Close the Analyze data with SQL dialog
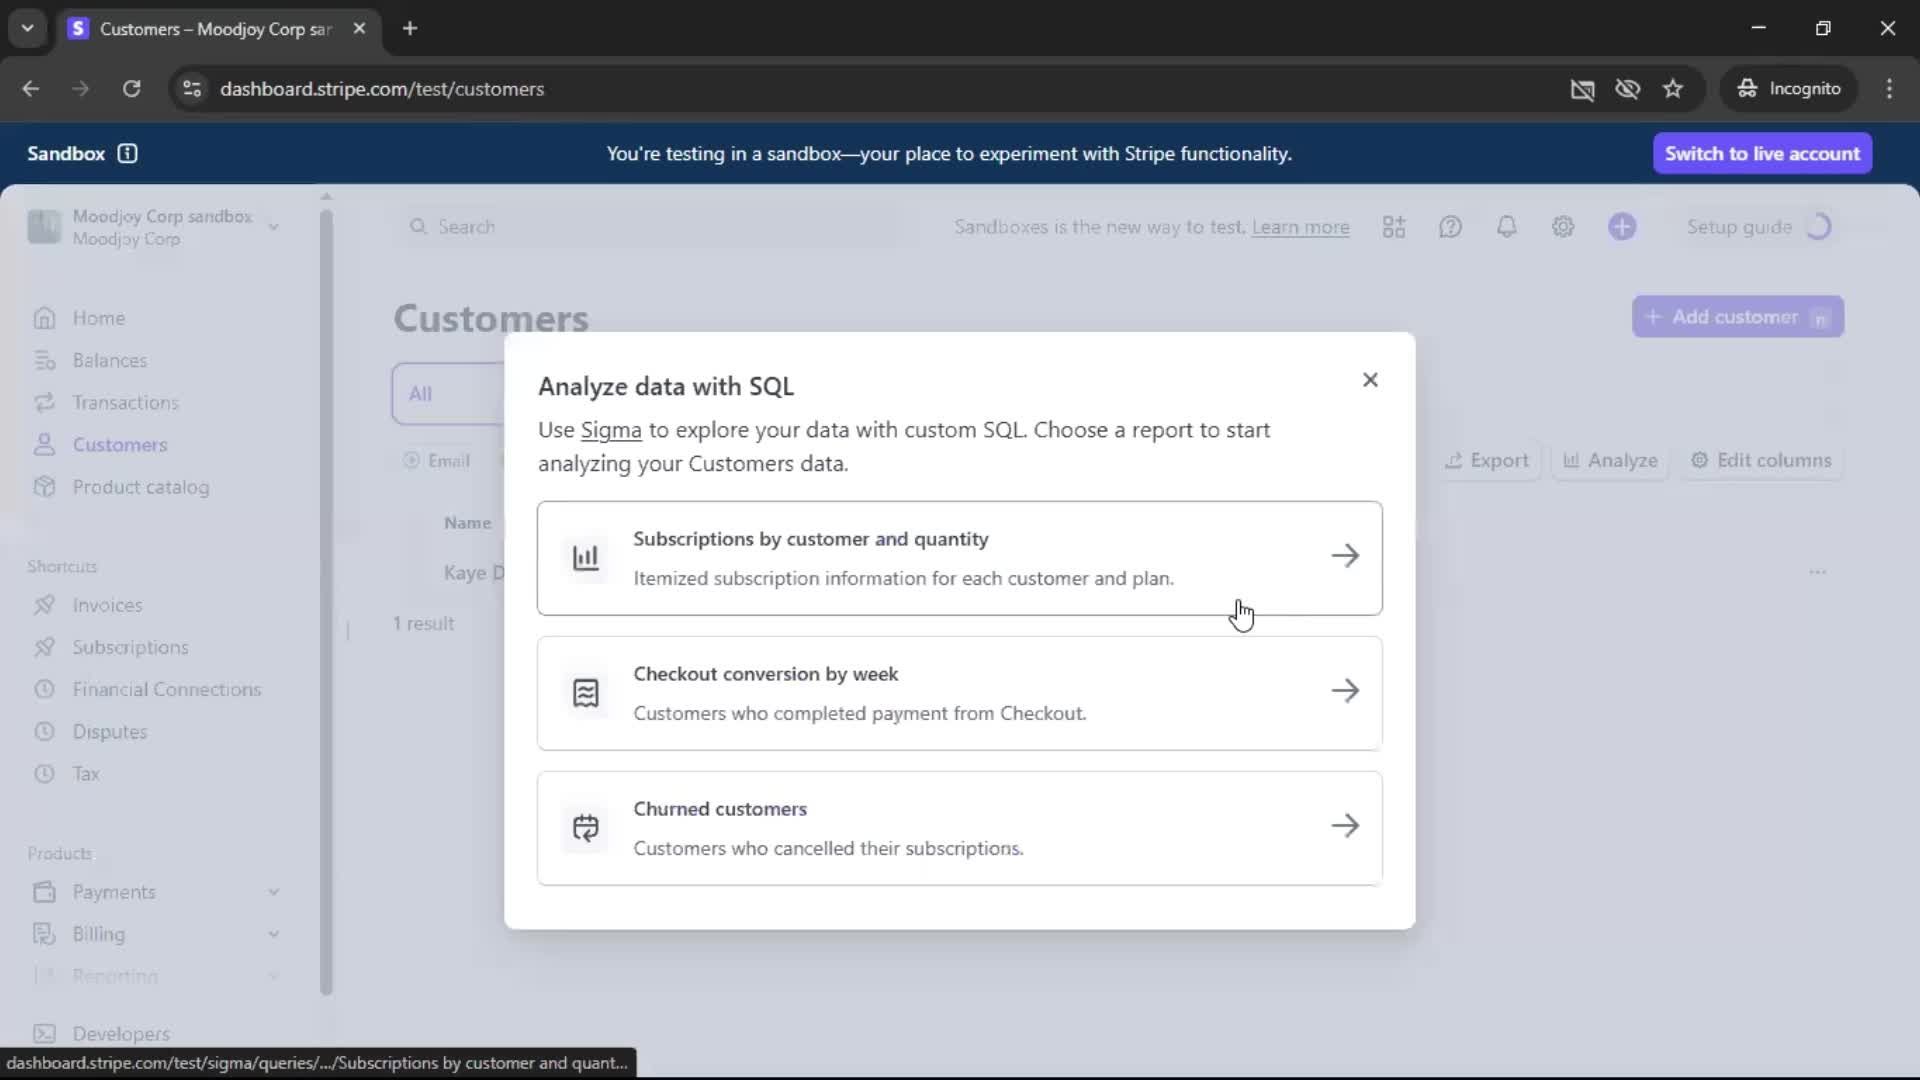The image size is (1920, 1080). pos(1370,380)
